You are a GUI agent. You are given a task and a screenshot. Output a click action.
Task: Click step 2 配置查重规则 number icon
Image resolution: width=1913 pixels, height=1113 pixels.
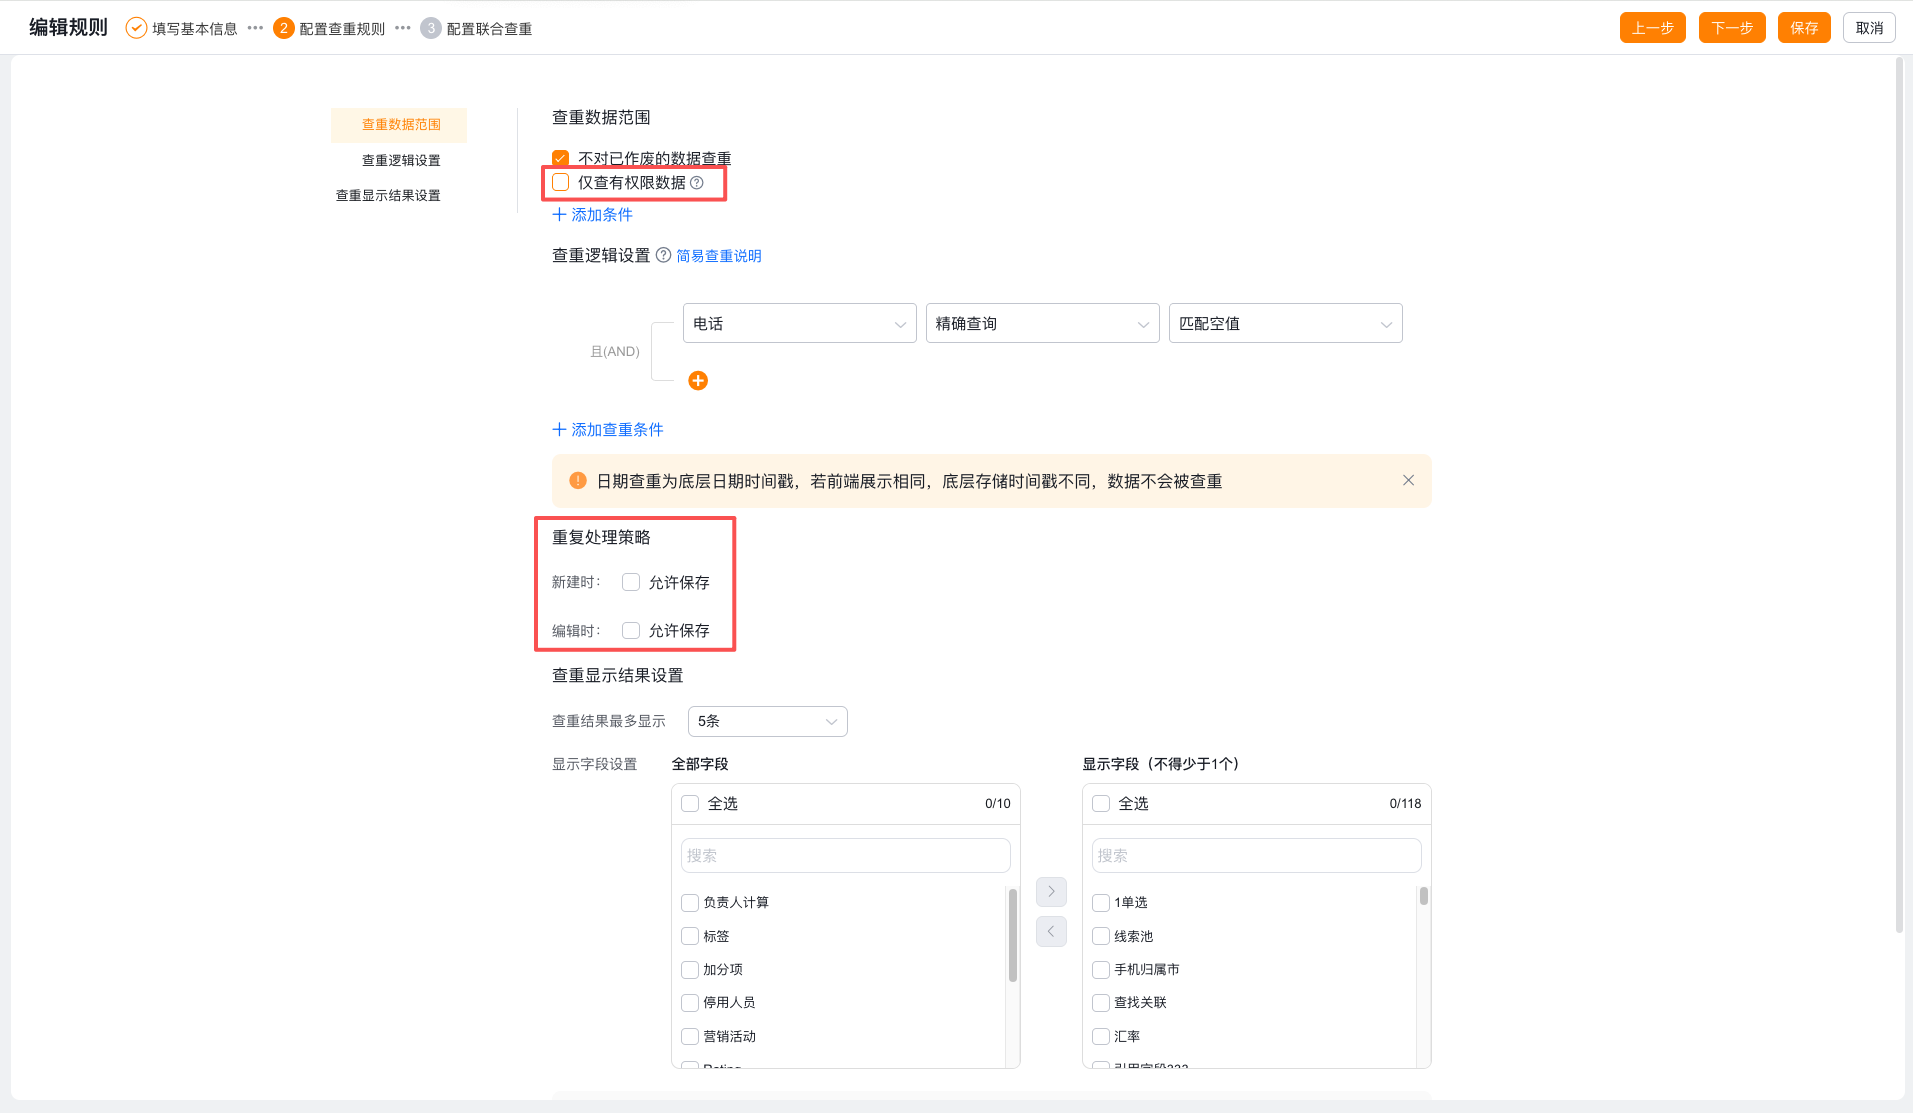[283, 28]
